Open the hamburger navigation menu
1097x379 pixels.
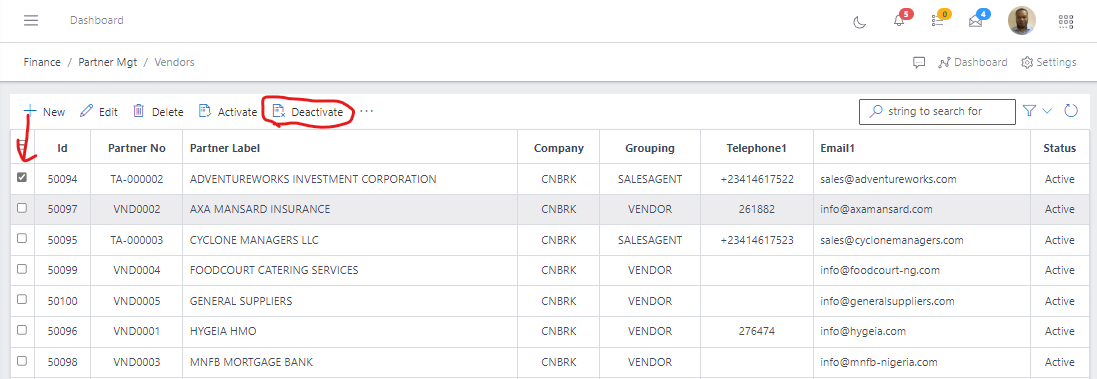click(x=31, y=20)
